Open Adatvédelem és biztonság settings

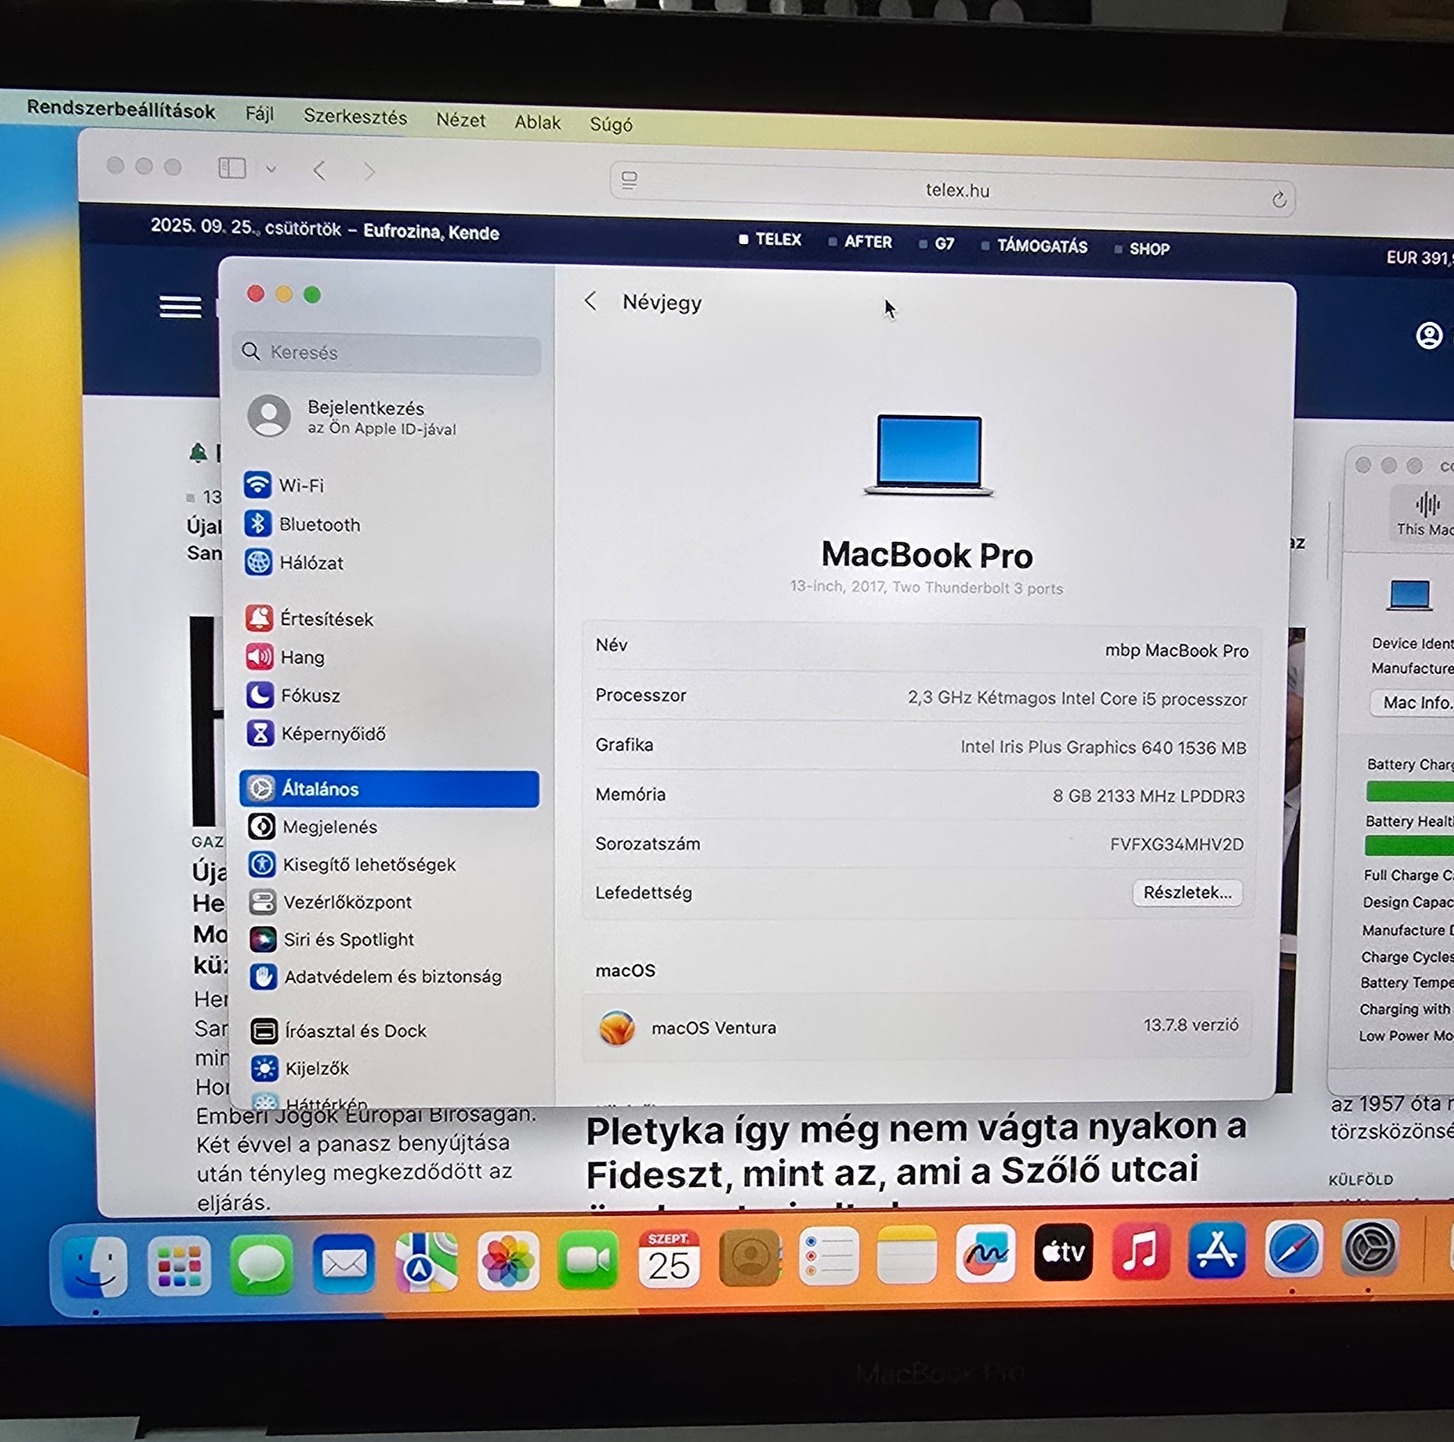point(376,976)
